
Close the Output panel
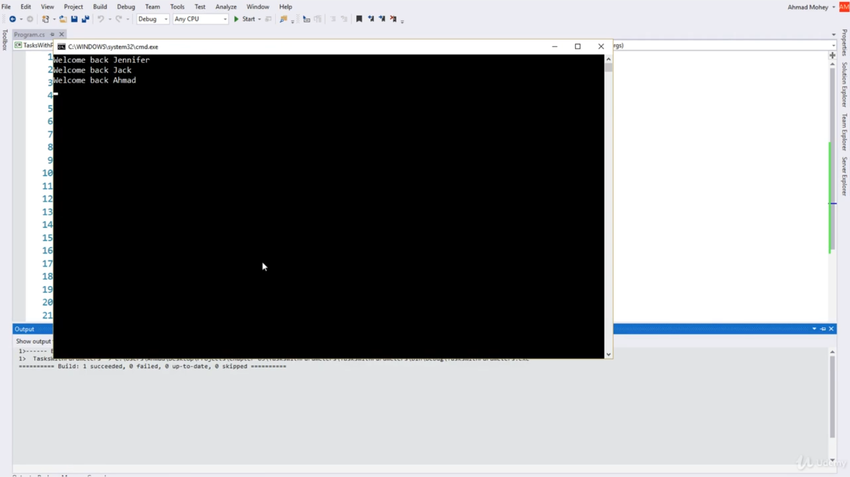[x=831, y=329]
